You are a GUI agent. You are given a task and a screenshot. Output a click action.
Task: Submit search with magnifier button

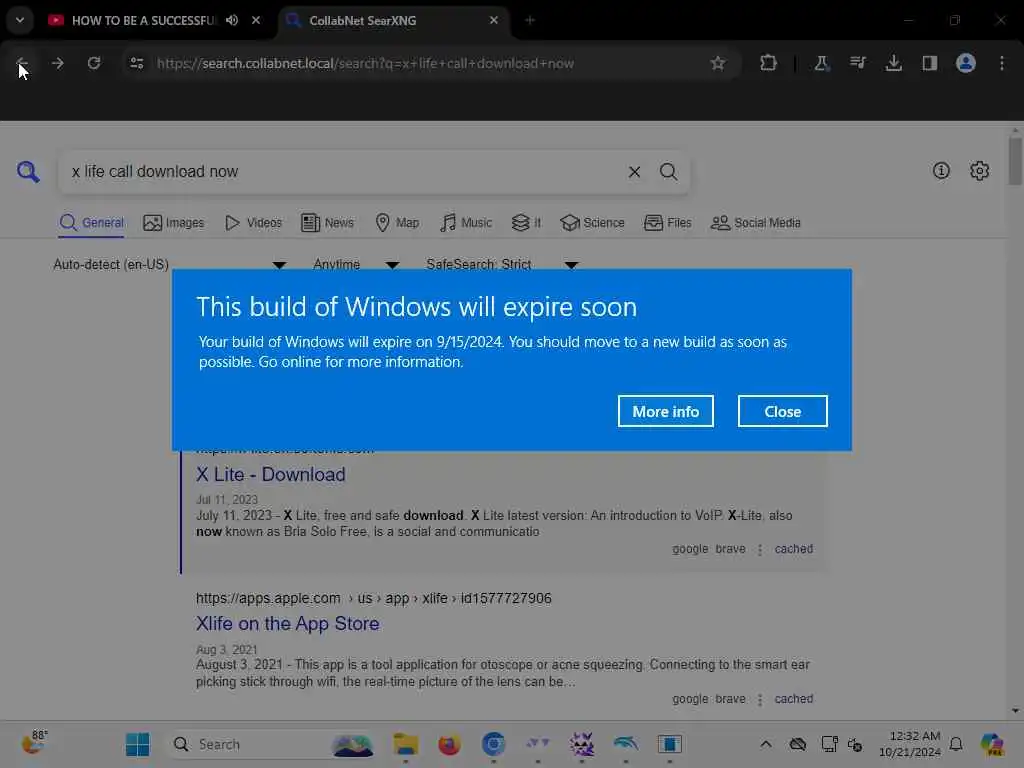coord(668,172)
